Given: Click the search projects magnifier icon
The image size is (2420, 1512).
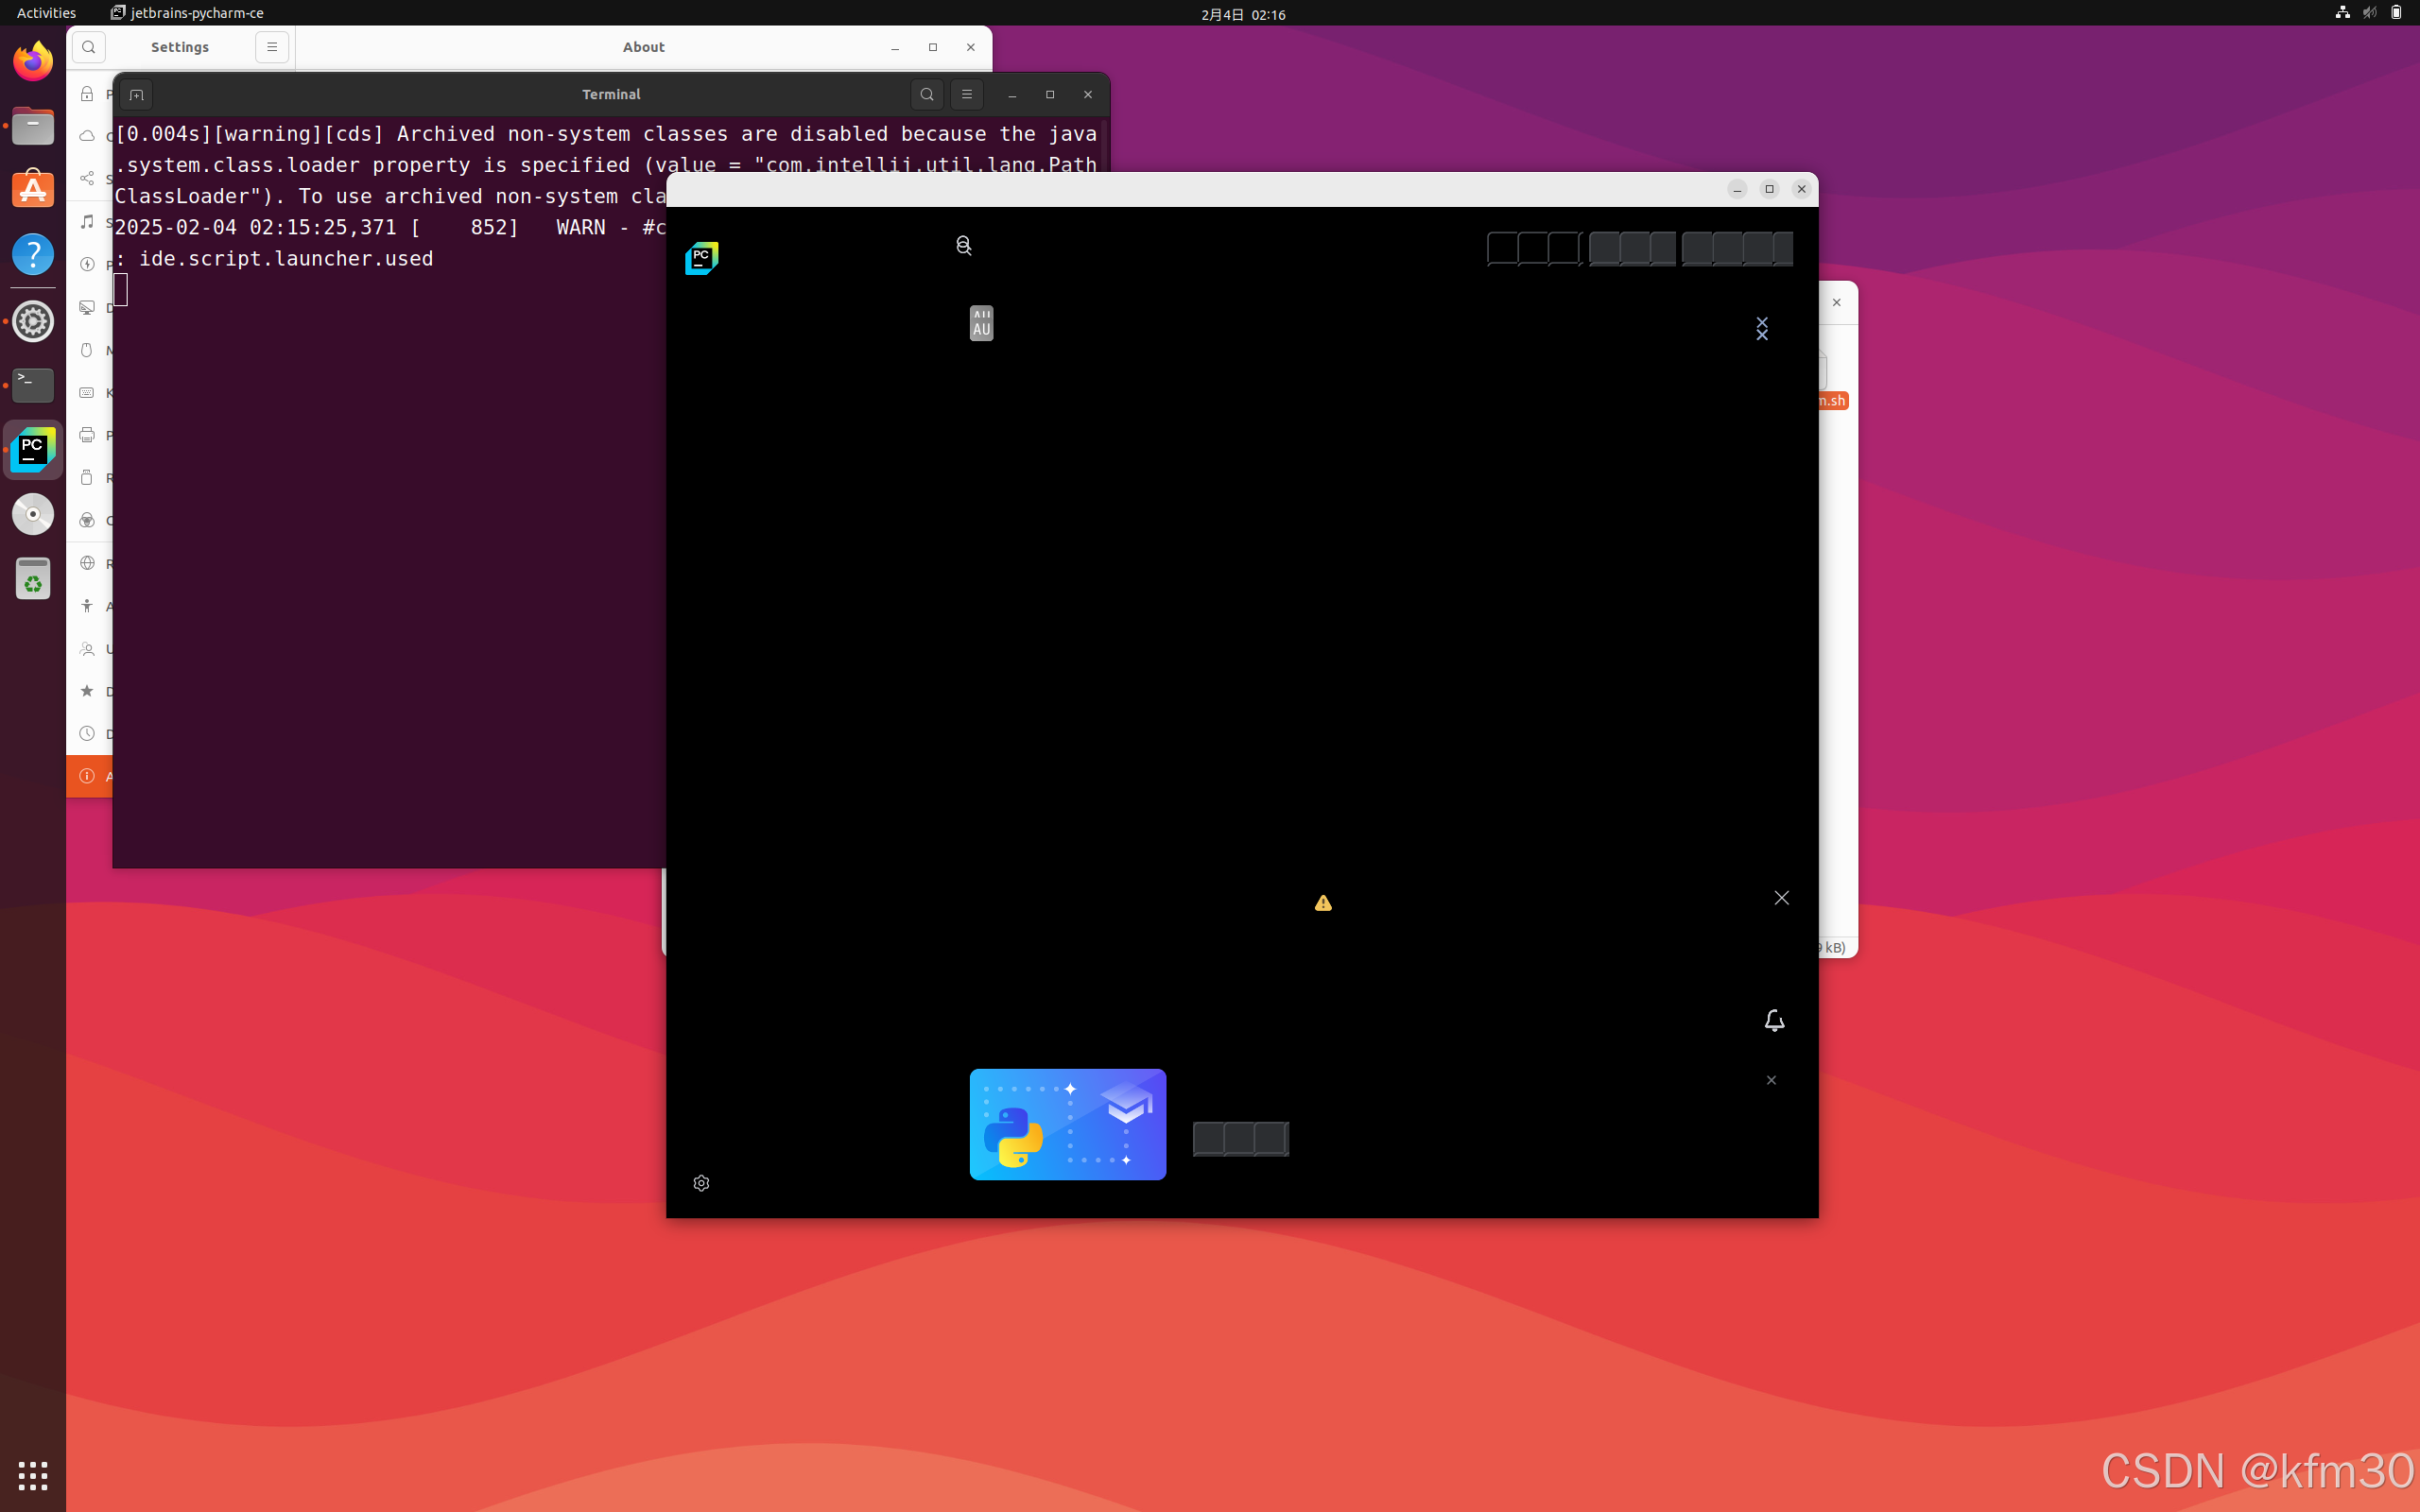Looking at the screenshot, I should point(963,245).
